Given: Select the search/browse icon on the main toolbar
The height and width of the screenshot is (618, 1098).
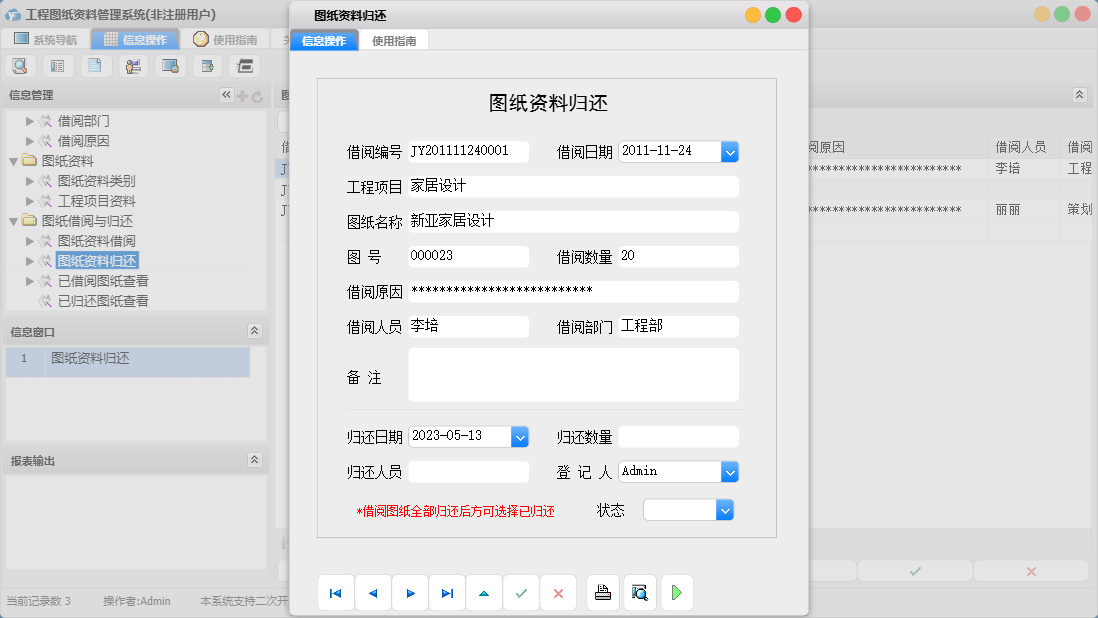Looking at the screenshot, I should click(20, 65).
